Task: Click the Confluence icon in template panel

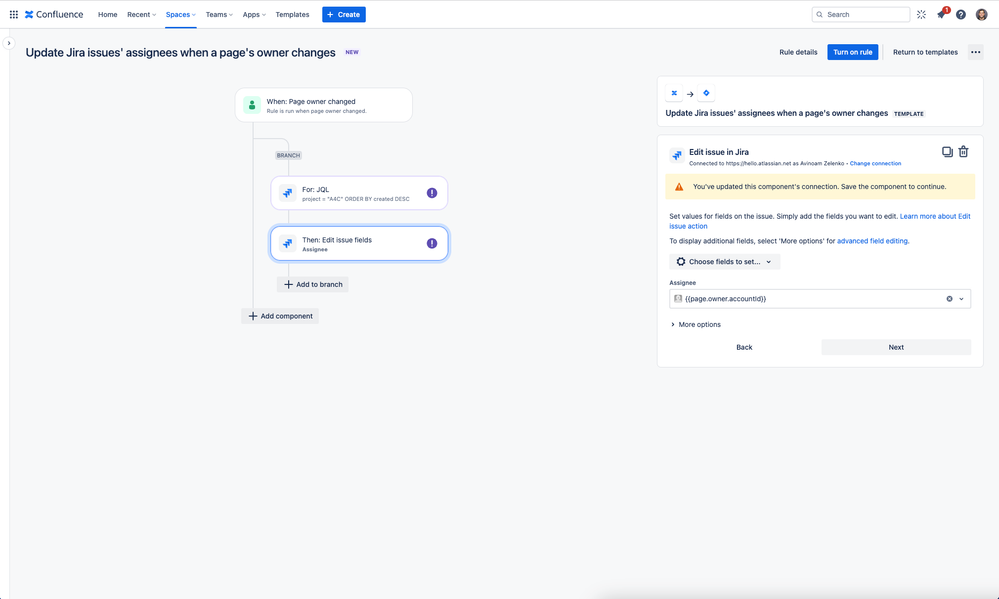Action: tap(674, 93)
